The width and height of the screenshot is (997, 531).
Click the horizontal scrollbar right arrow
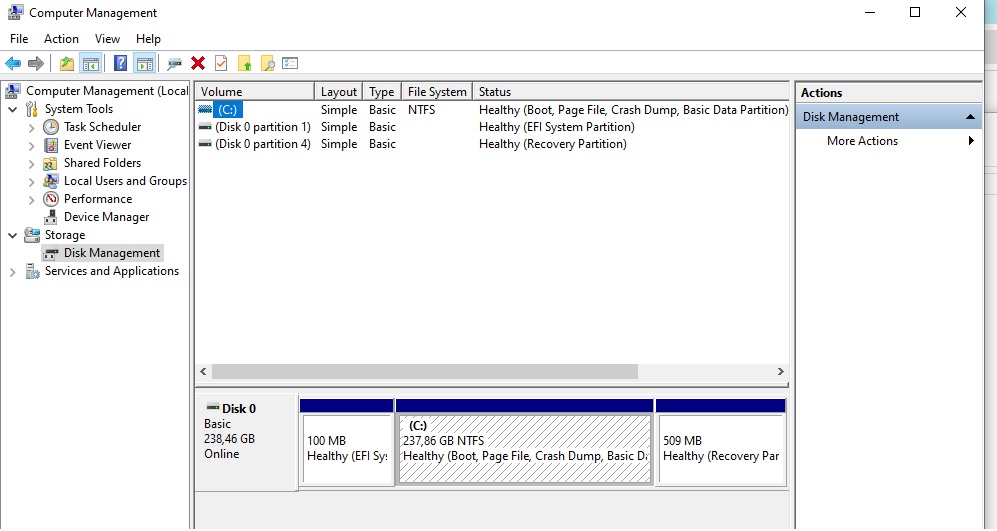[x=780, y=371]
